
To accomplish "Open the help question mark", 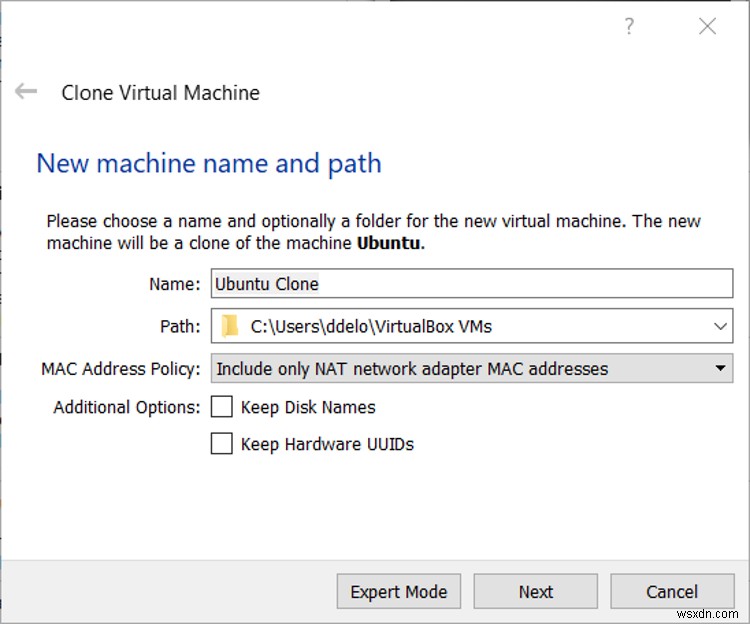I will (629, 26).
